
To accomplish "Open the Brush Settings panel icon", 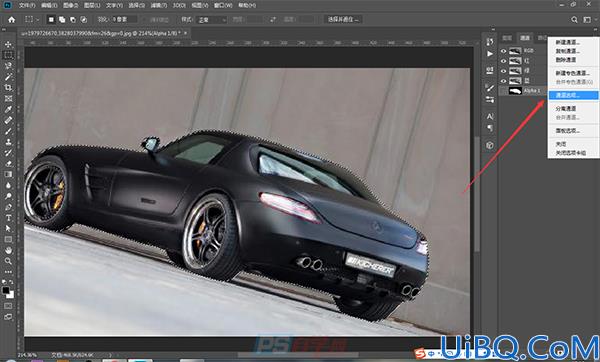I will pyautogui.click(x=490, y=100).
